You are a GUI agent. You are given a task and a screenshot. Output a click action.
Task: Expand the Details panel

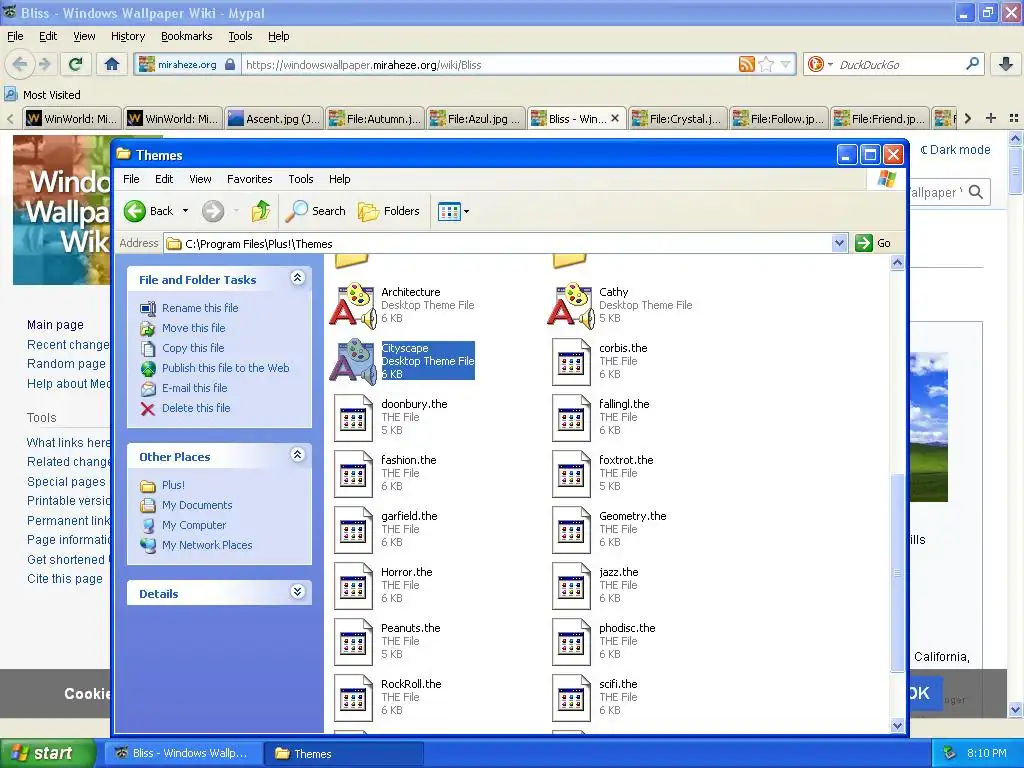coord(297,592)
